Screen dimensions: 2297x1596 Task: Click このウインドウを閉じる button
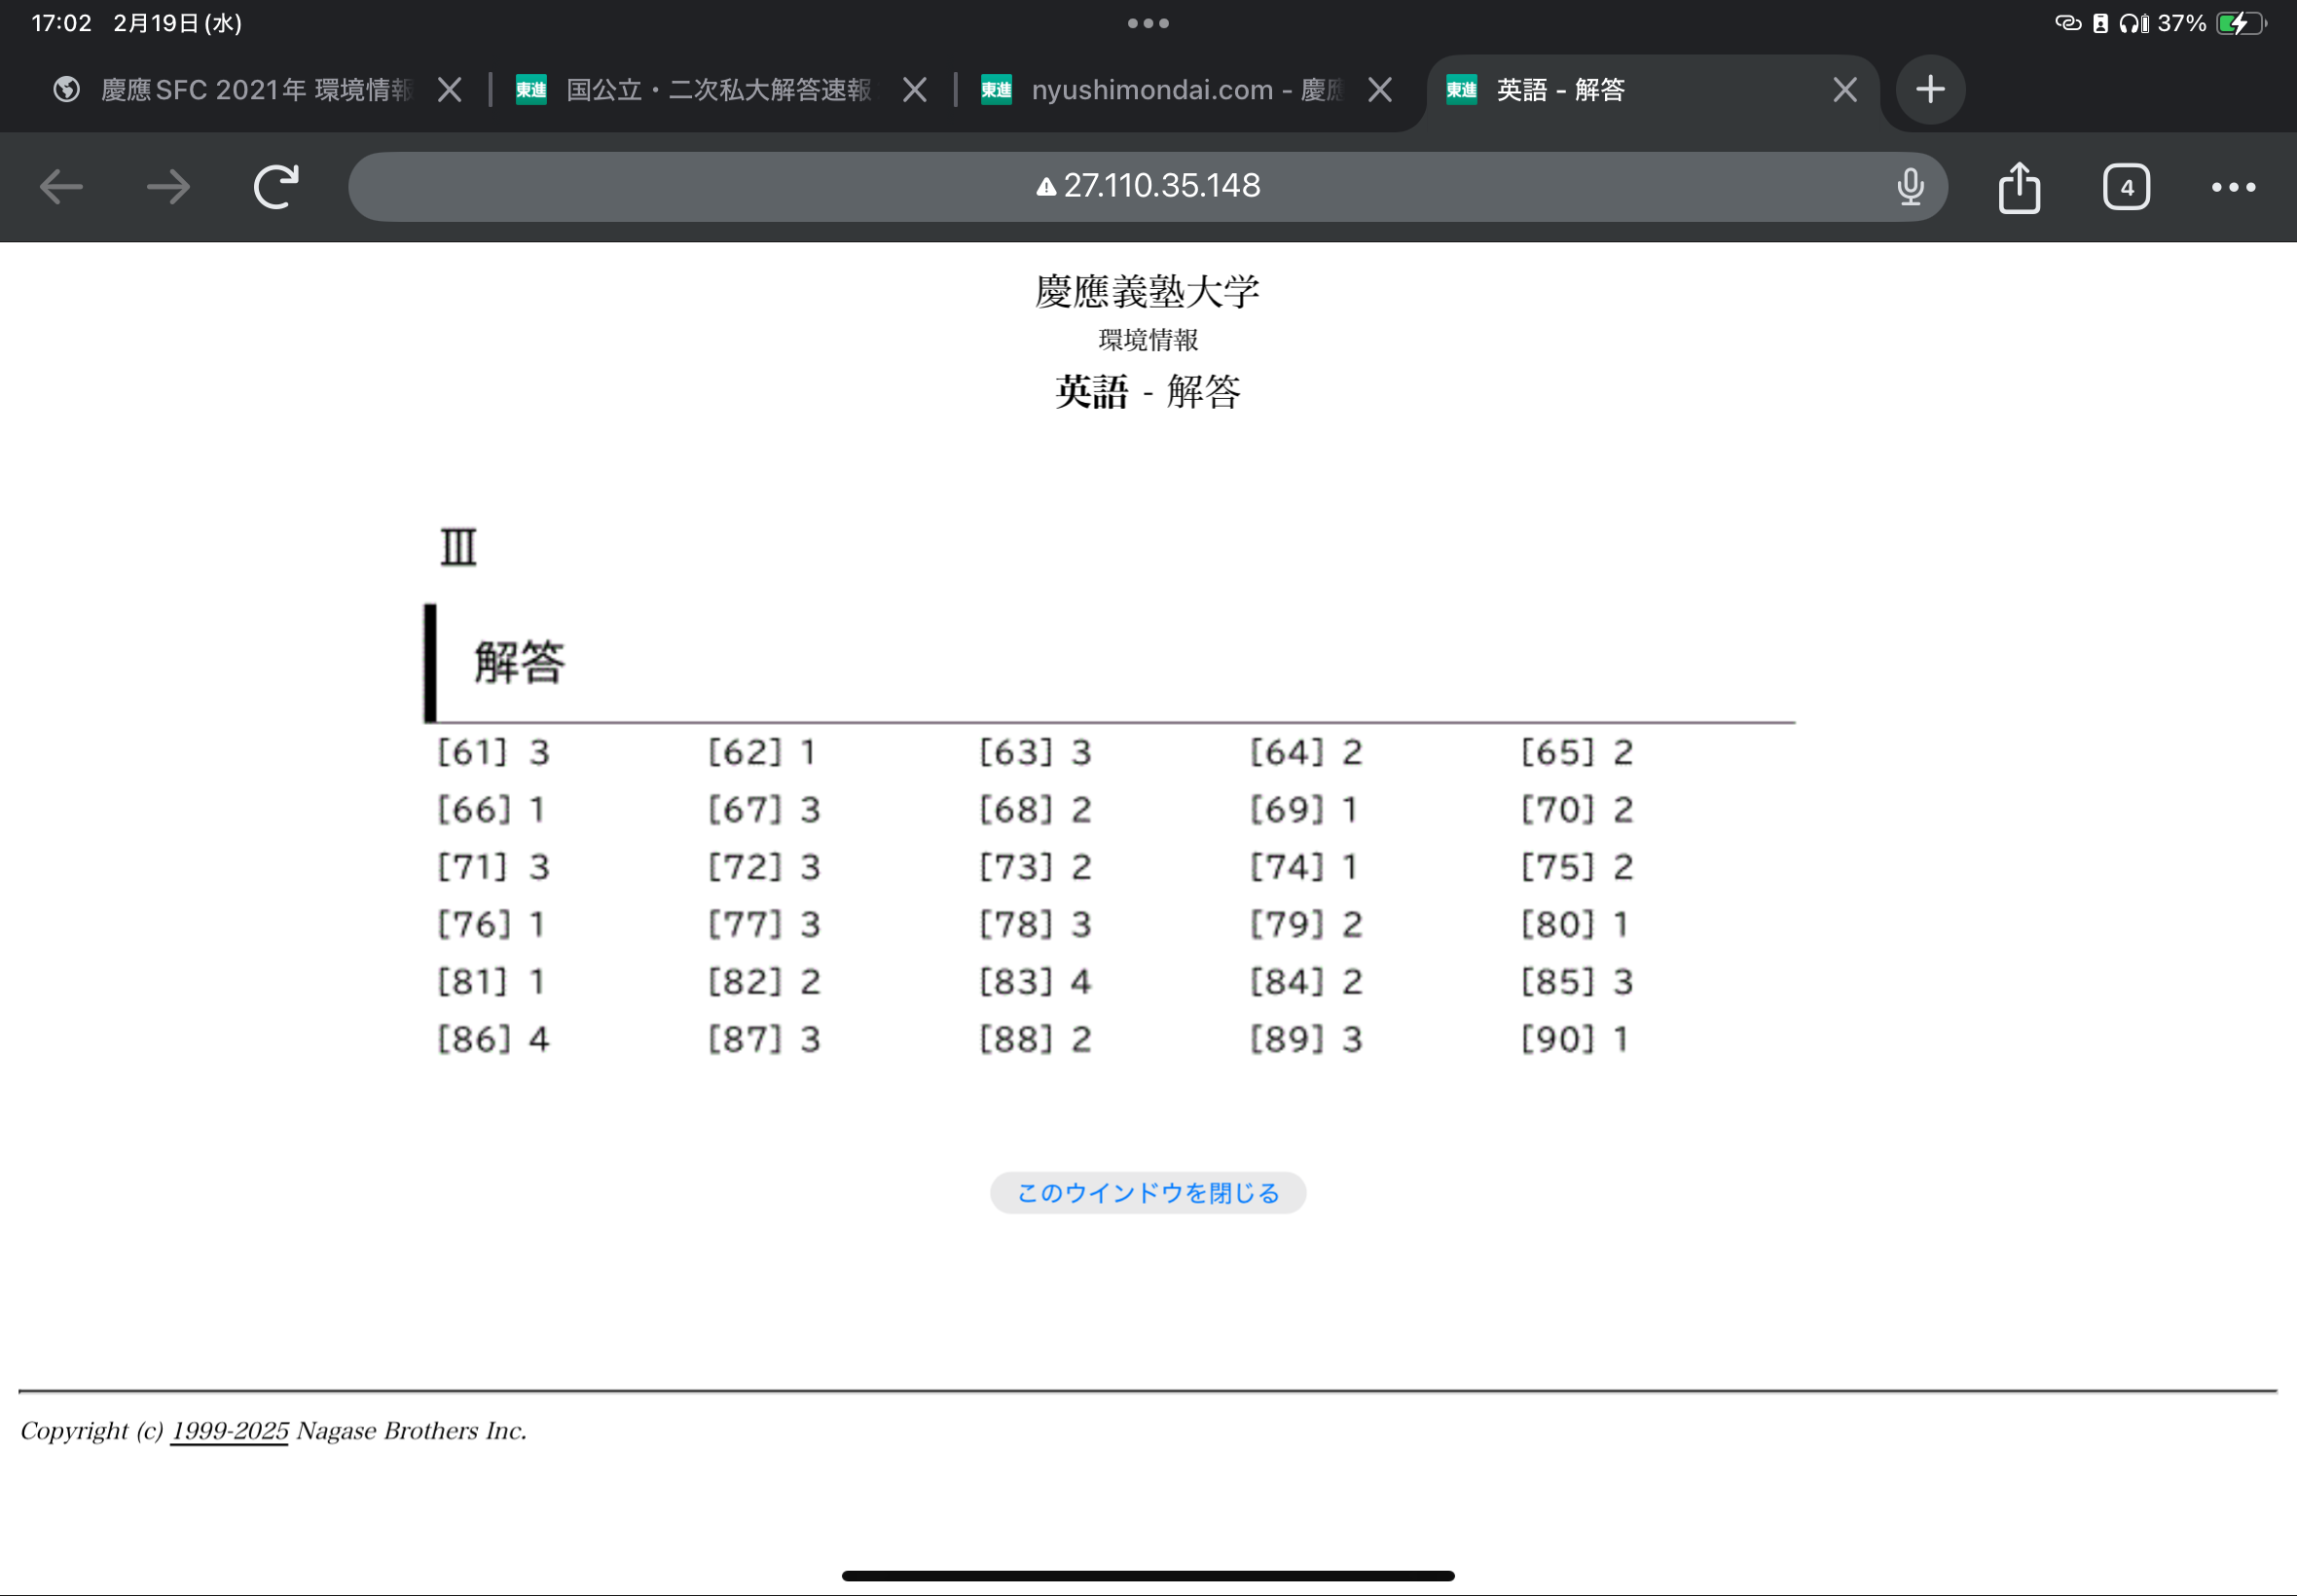point(1148,1192)
